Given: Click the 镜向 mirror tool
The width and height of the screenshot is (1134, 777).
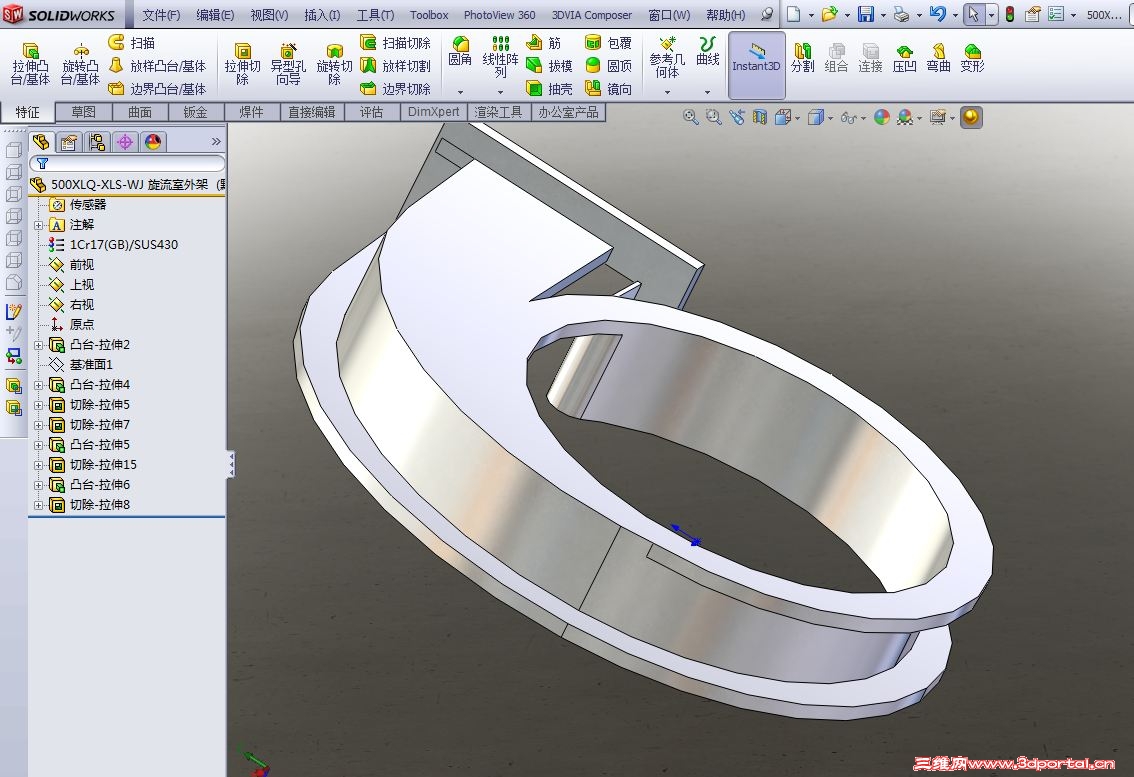Looking at the screenshot, I should pyautogui.click(x=609, y=88).
